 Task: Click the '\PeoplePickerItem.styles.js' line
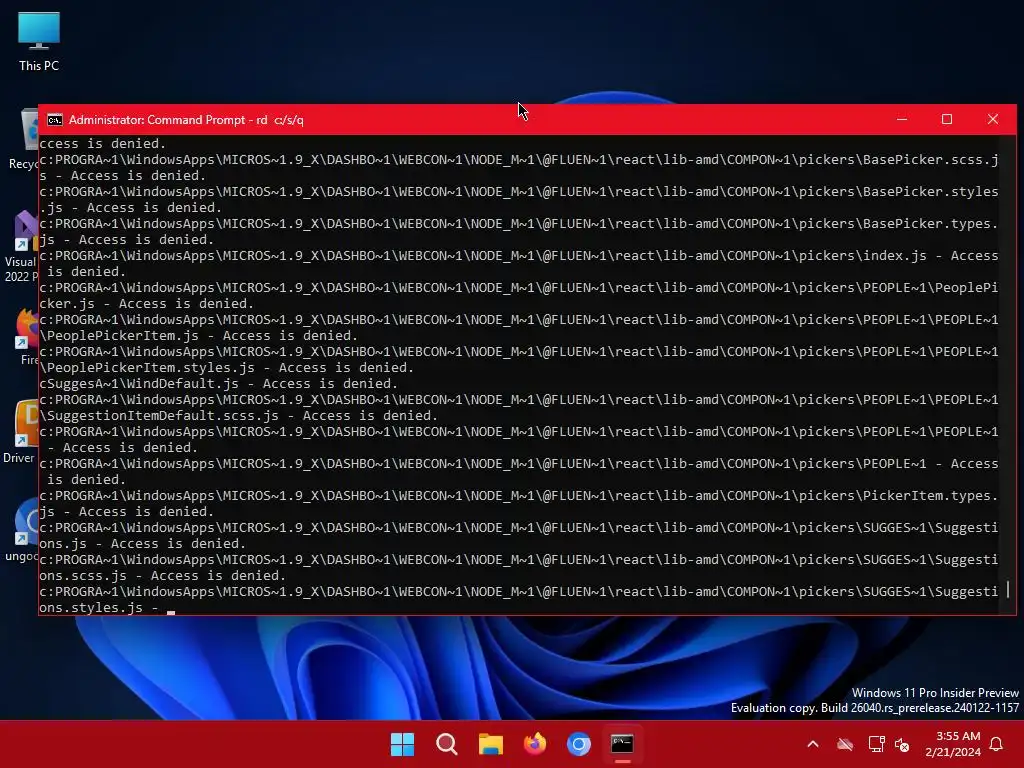(x=227, y=368)
